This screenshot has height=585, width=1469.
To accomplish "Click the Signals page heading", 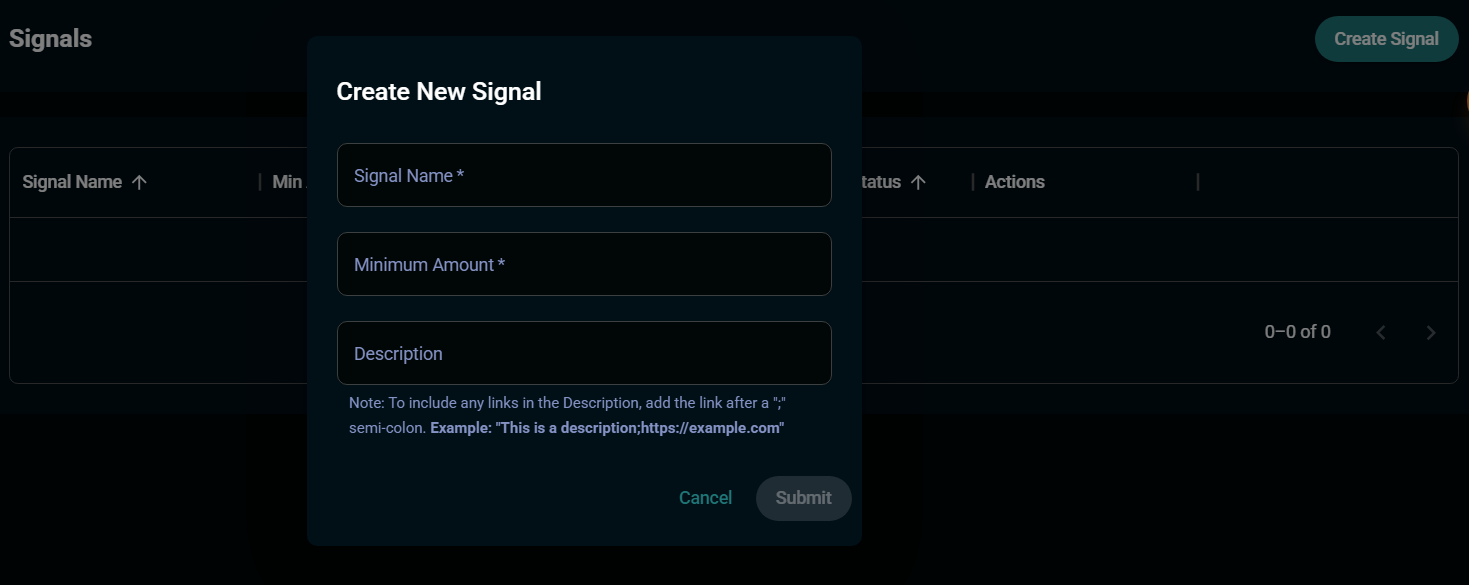I will [50, 38].
